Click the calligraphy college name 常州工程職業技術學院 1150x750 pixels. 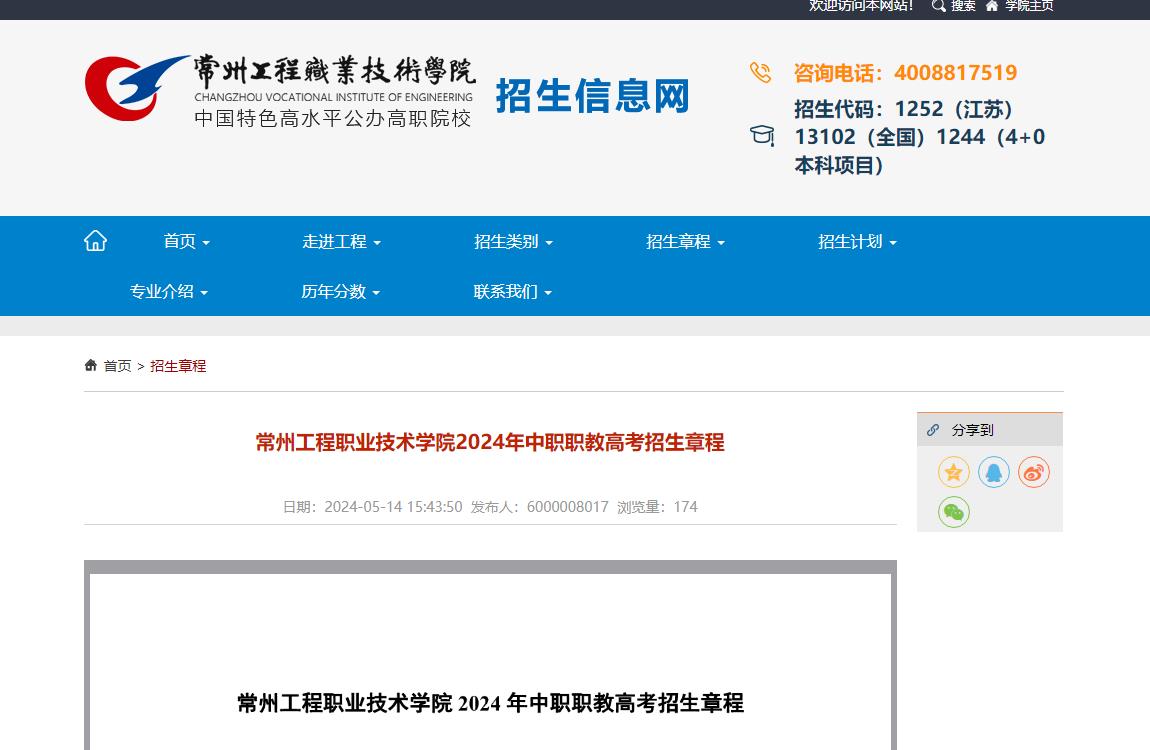334,71
